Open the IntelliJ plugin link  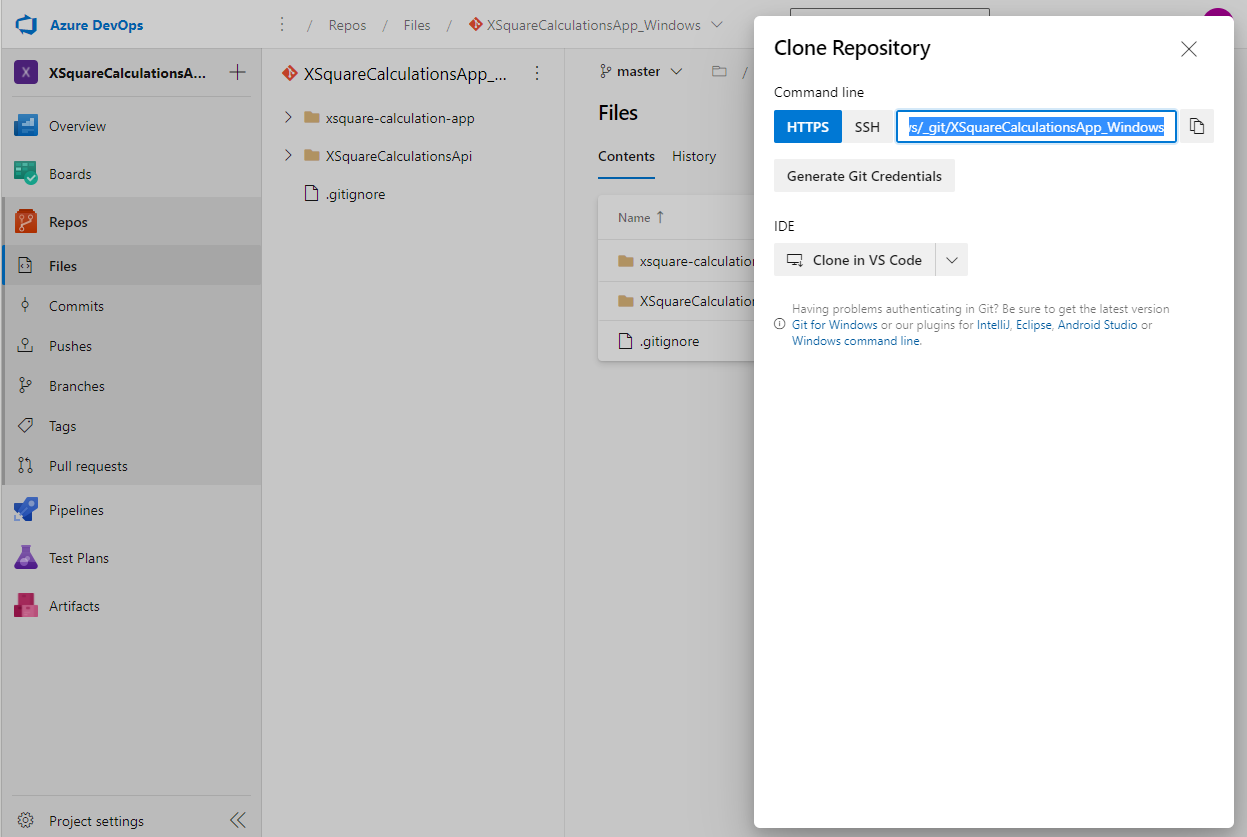[993, 325]
